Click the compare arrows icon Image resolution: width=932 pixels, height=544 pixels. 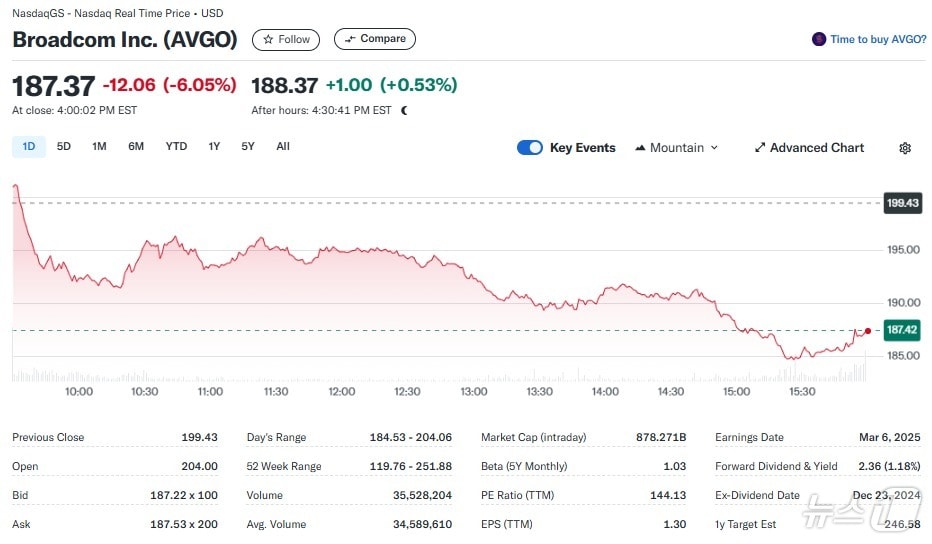(349, 40)
